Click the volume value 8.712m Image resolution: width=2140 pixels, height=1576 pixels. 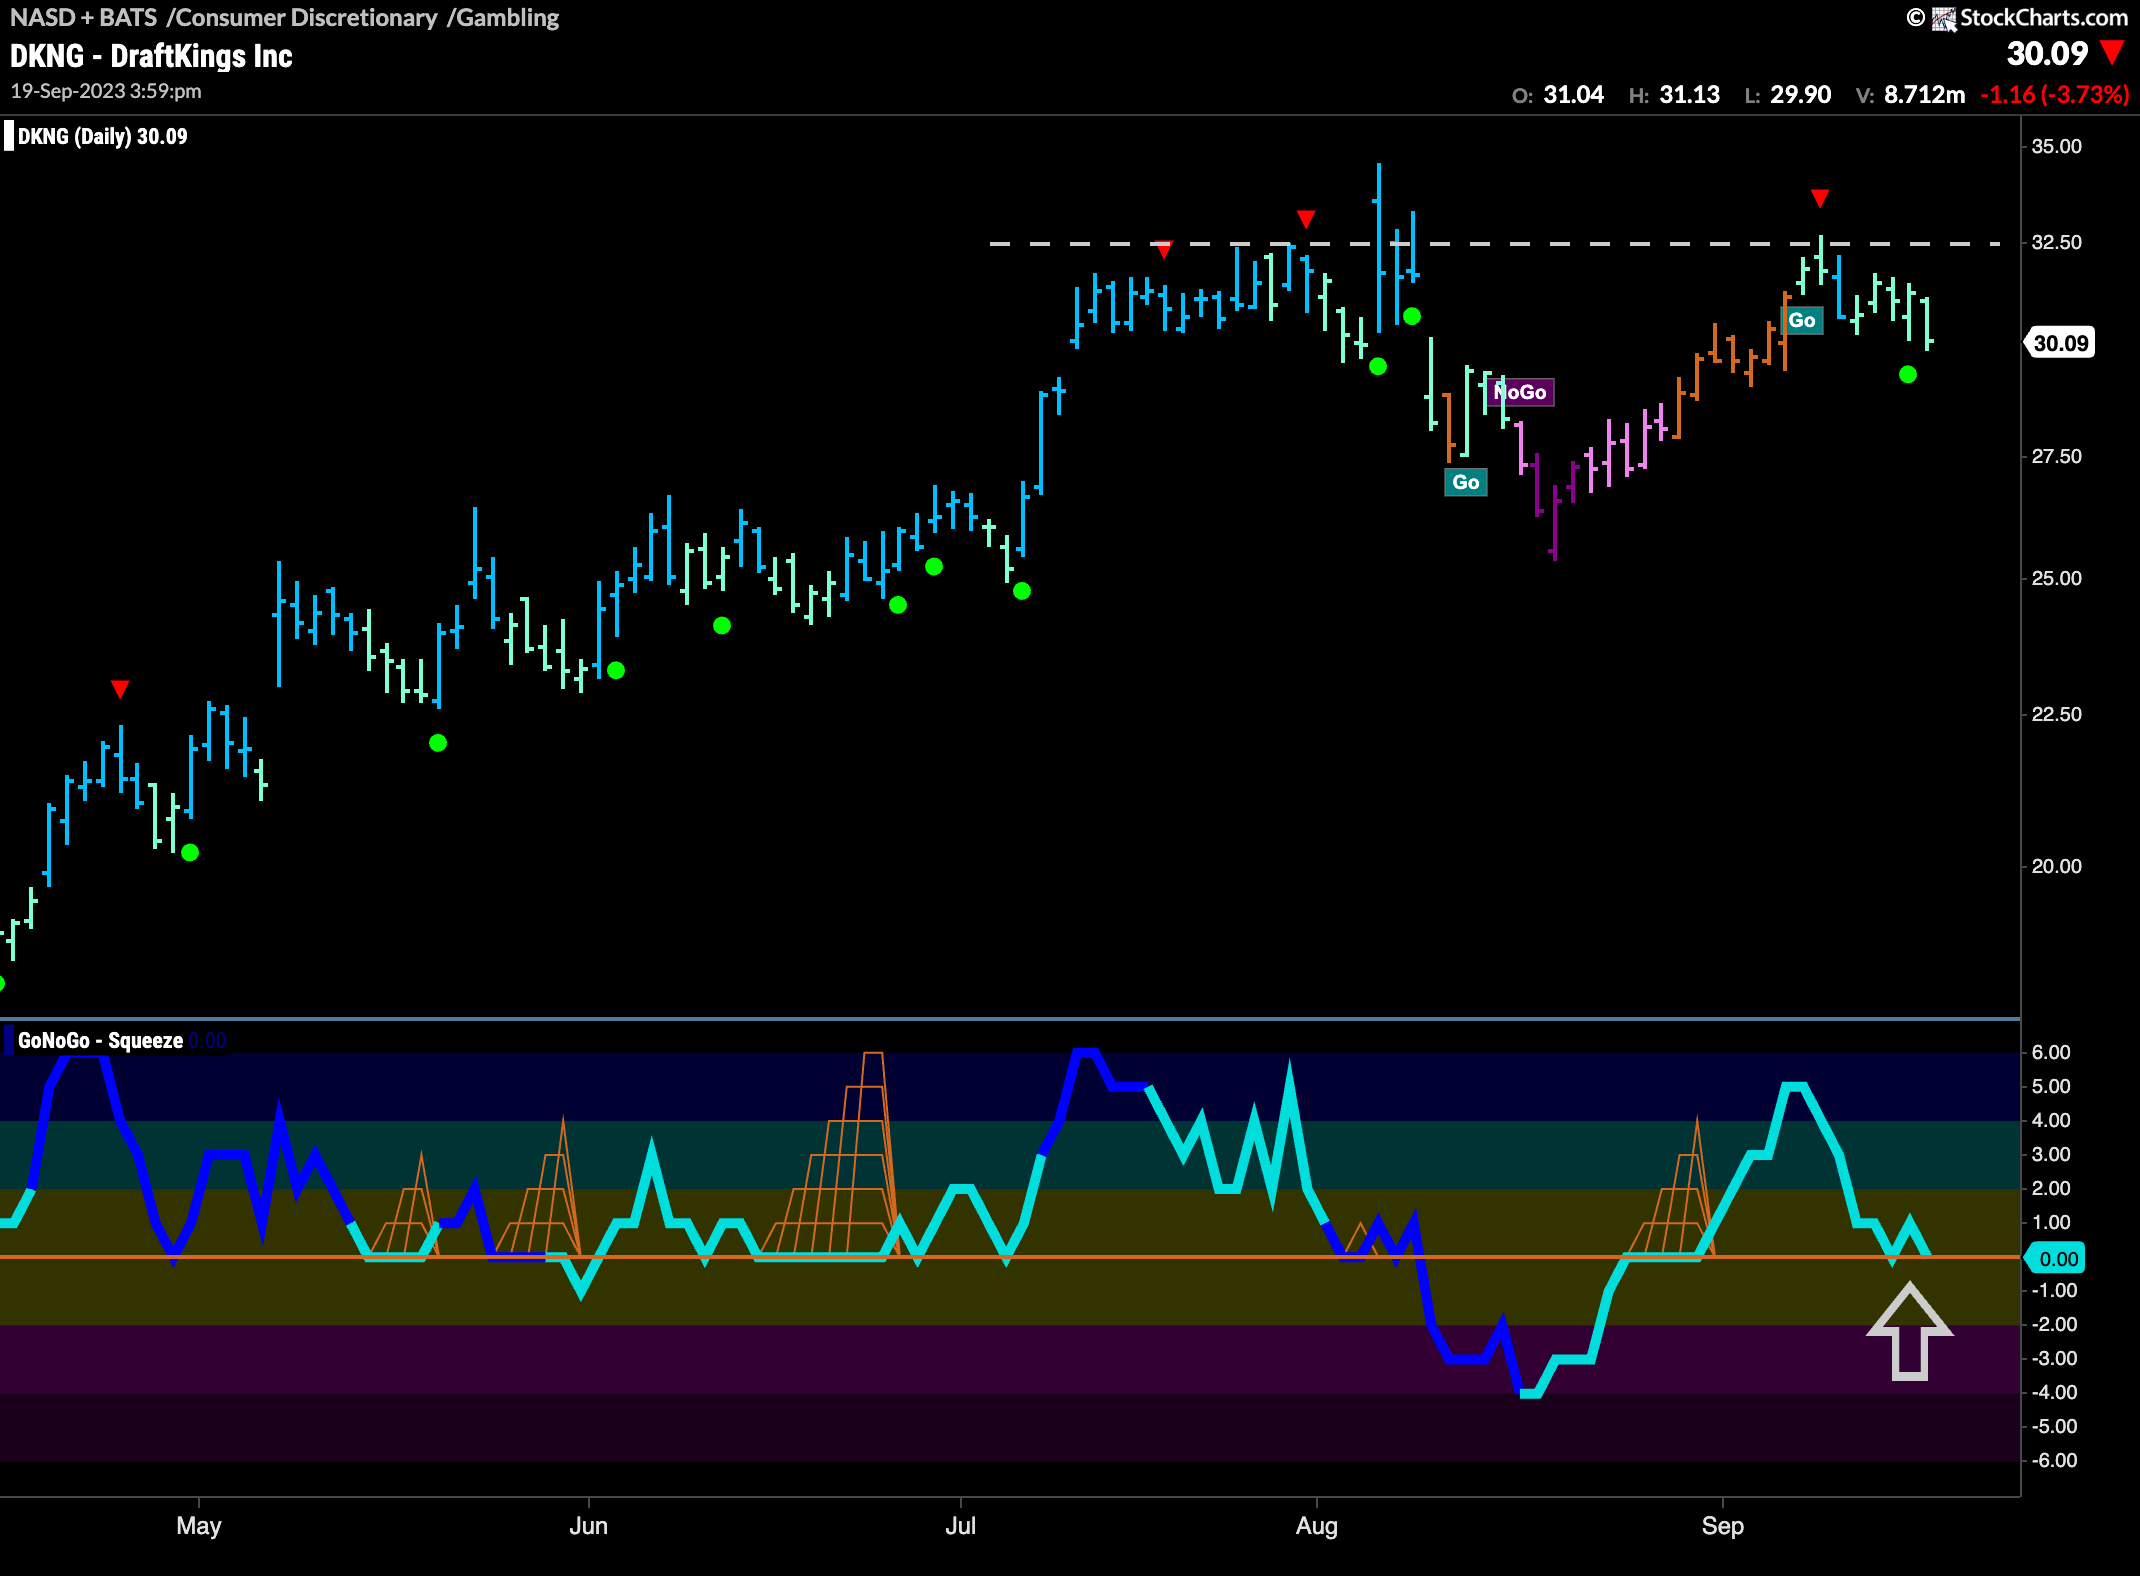tap(1924, 95)
